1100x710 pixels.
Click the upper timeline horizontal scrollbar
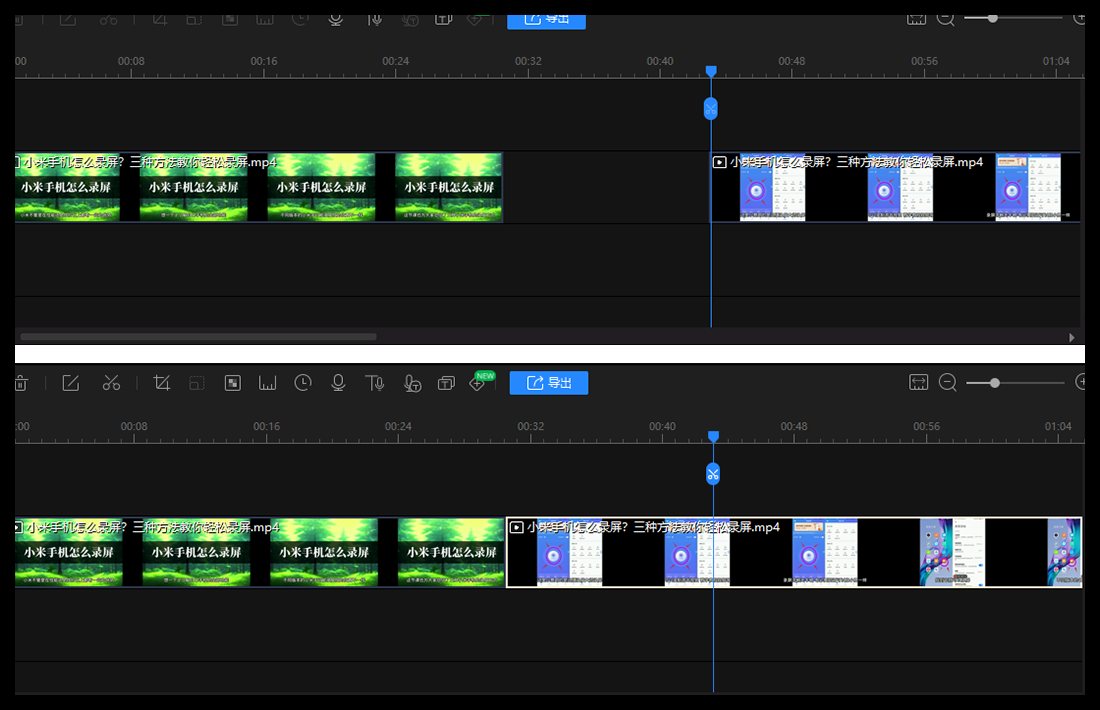(198, 337)
